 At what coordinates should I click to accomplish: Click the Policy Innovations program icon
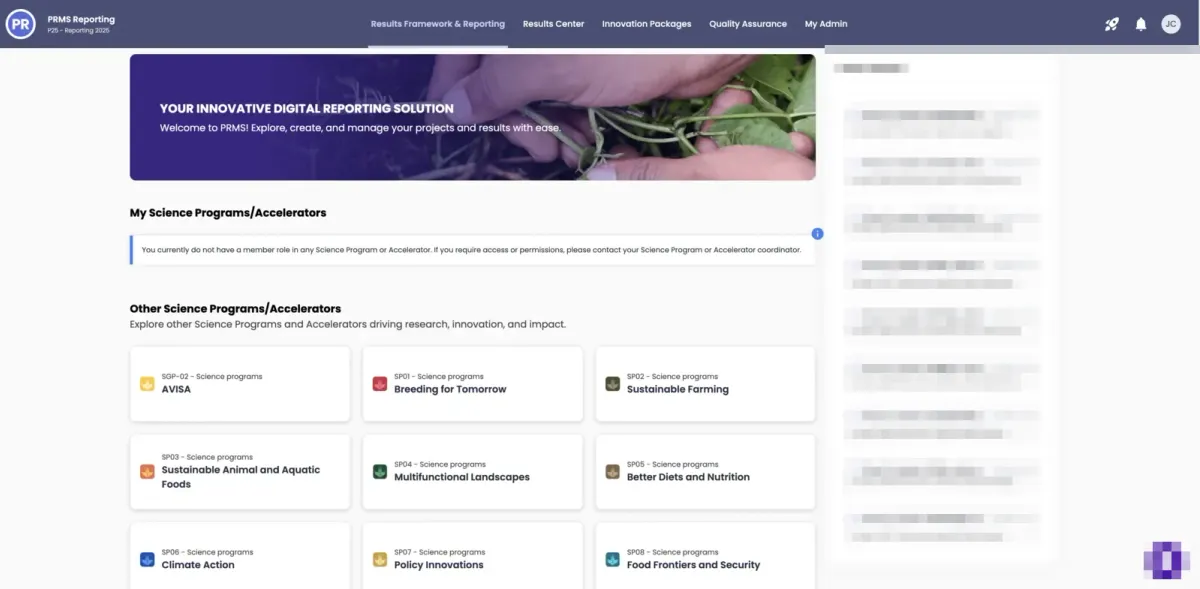point(379,560)
